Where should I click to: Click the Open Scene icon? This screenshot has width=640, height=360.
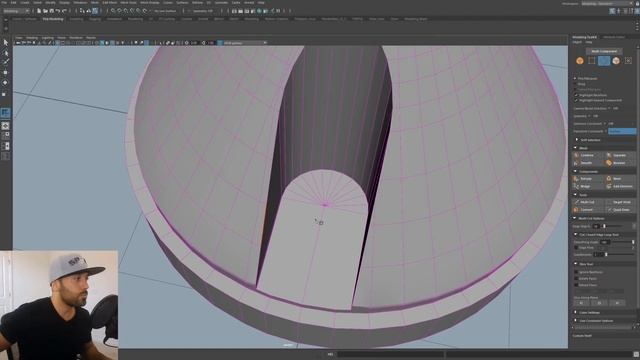pos(45,11)
